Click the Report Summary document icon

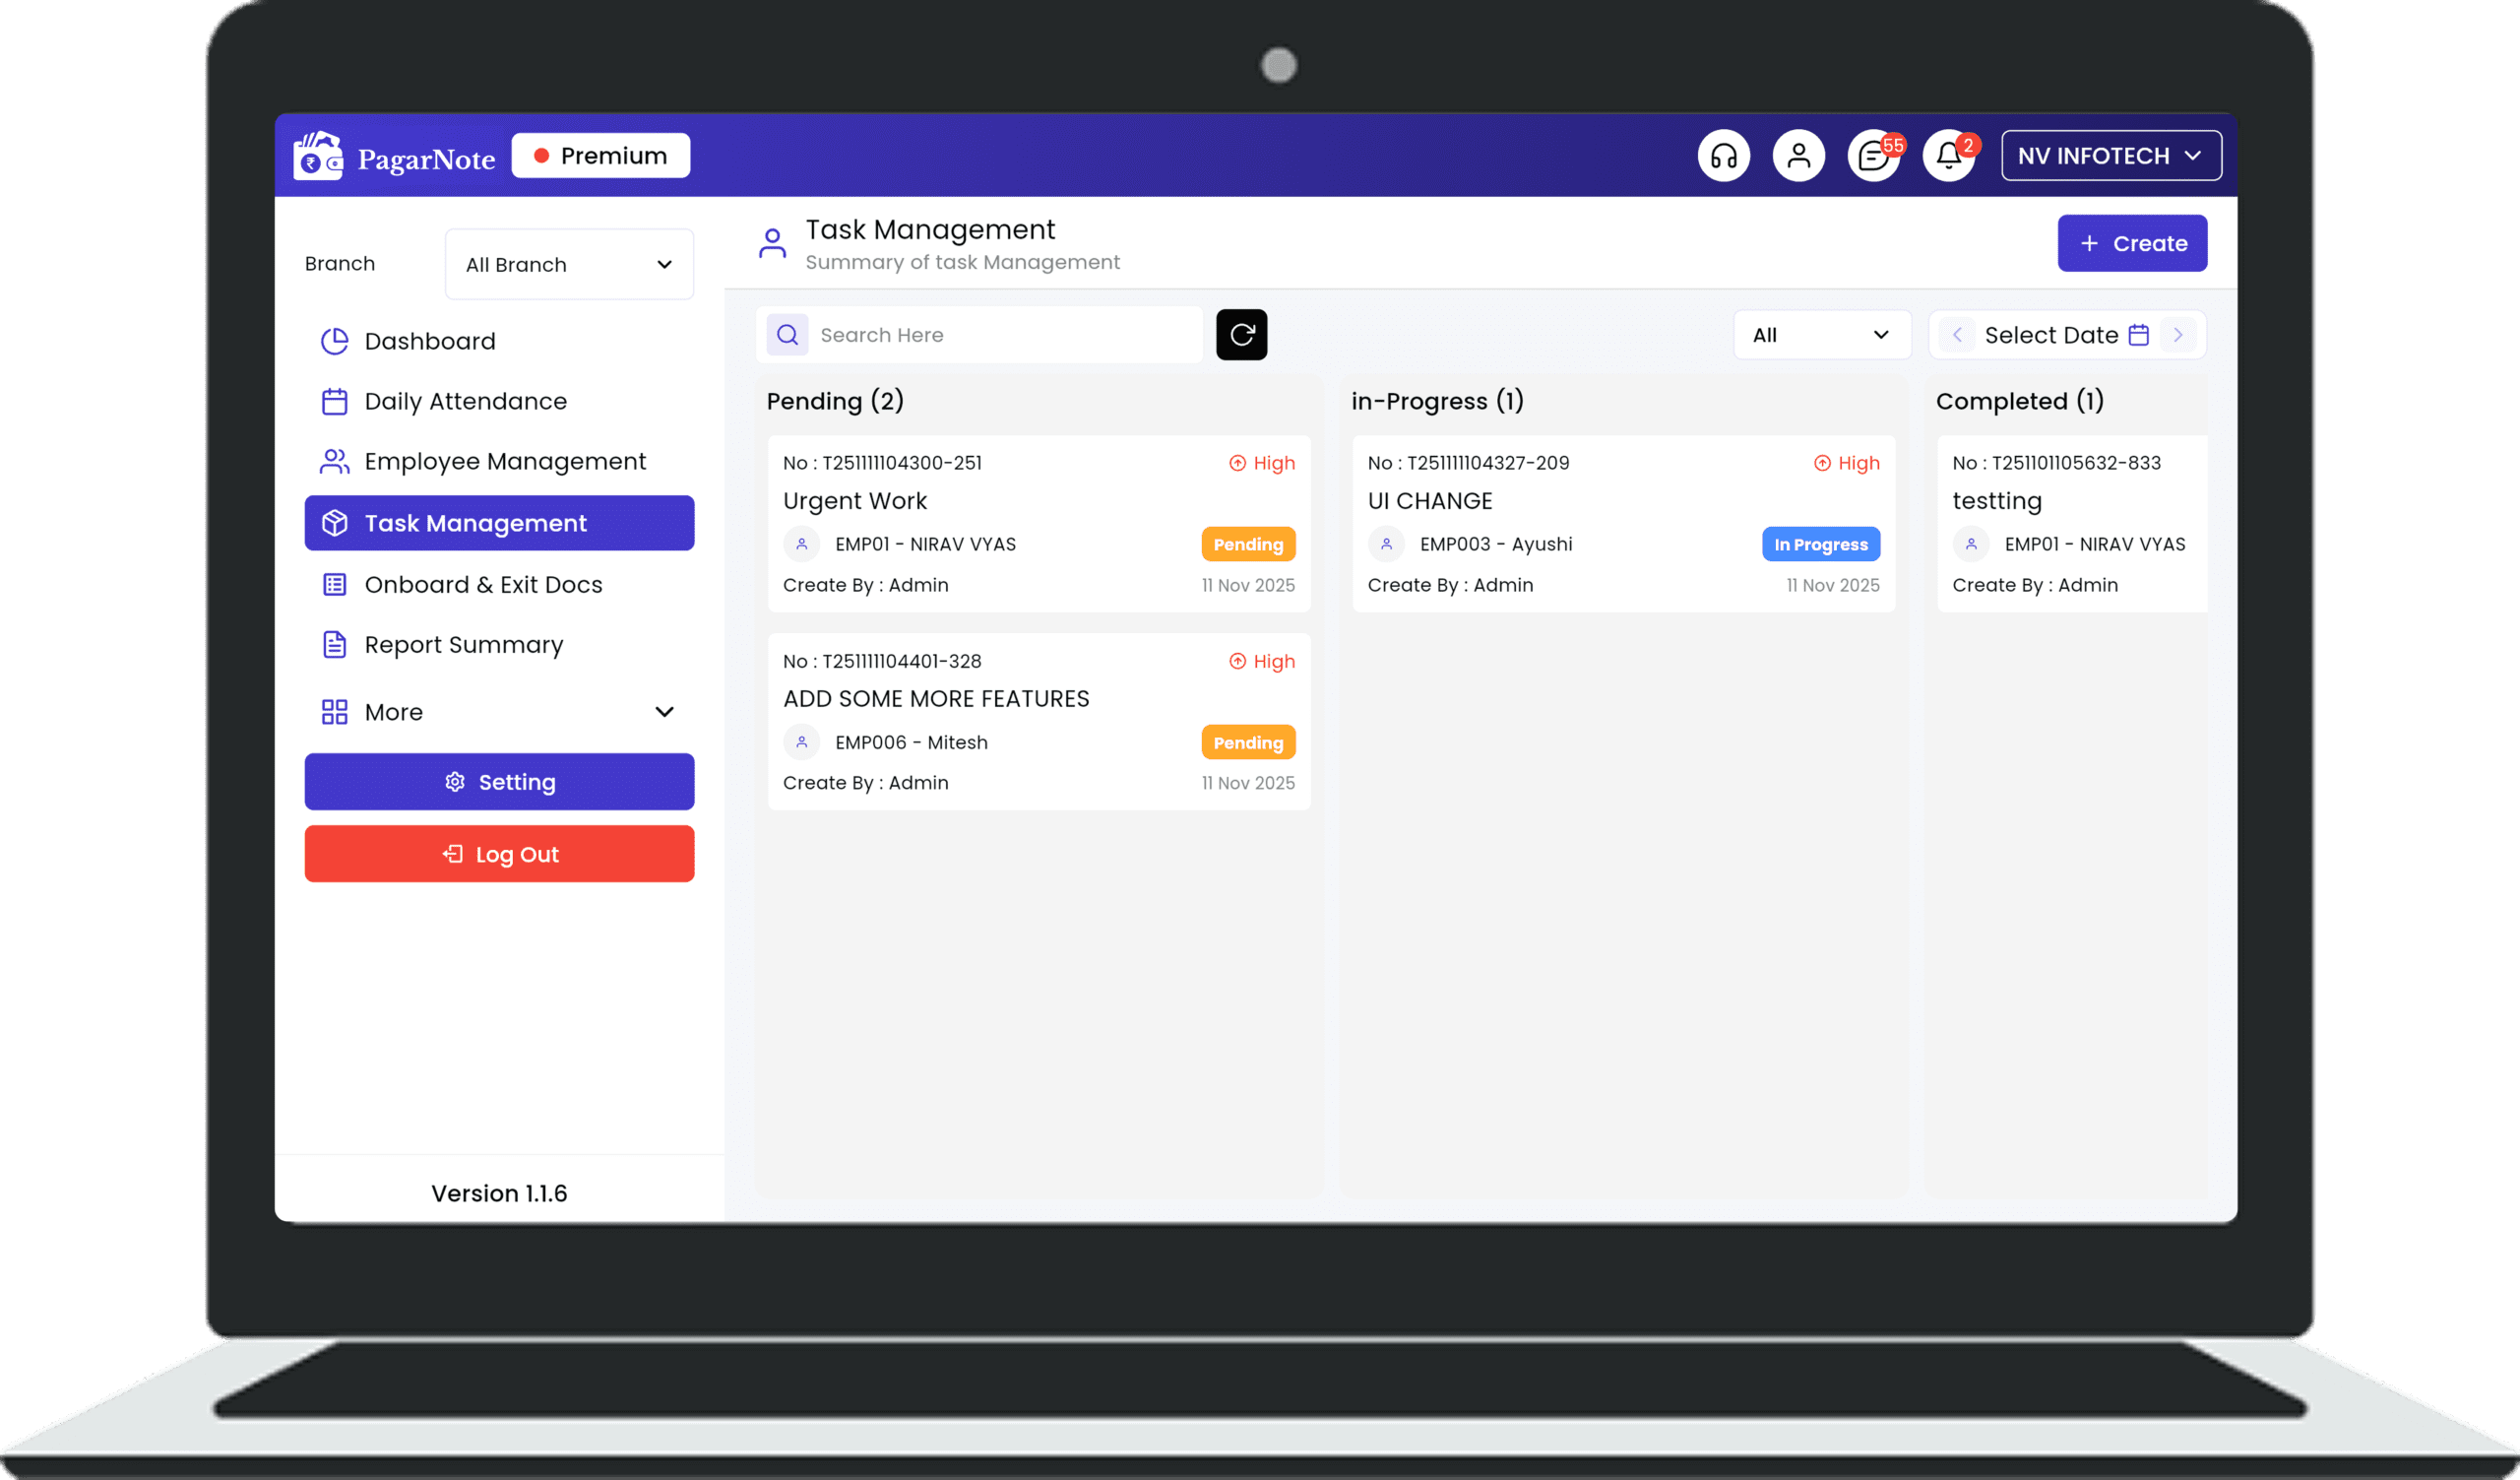[x=334, y=644]
